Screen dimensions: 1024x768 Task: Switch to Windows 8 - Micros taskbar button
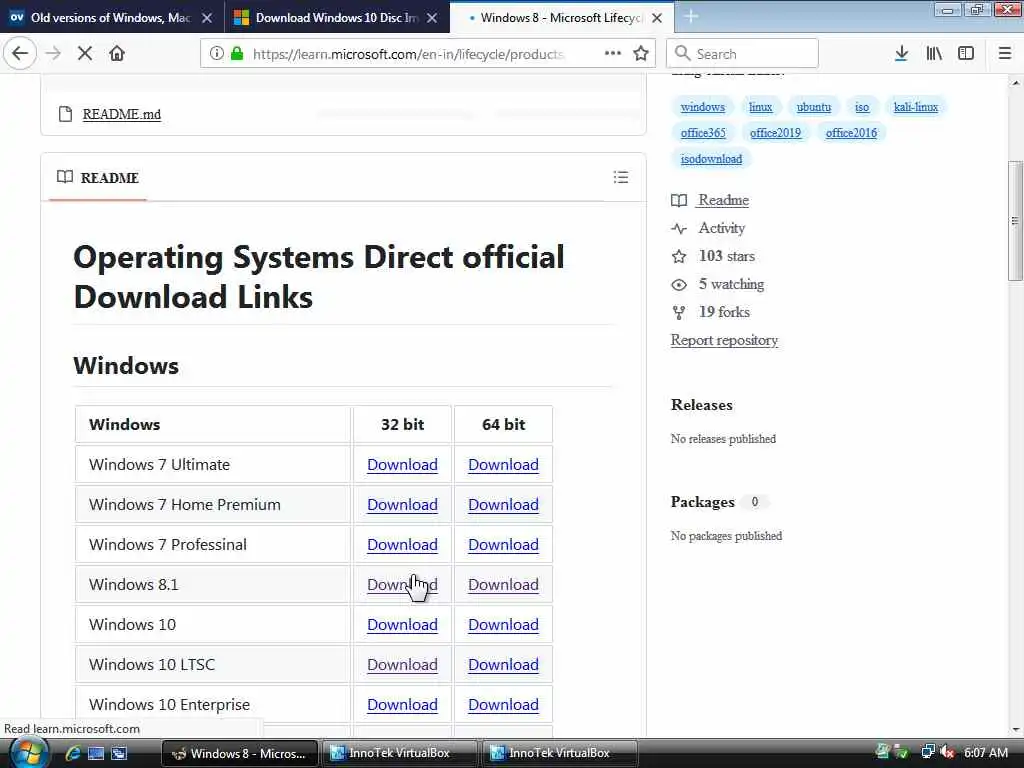tap(239, 753)
